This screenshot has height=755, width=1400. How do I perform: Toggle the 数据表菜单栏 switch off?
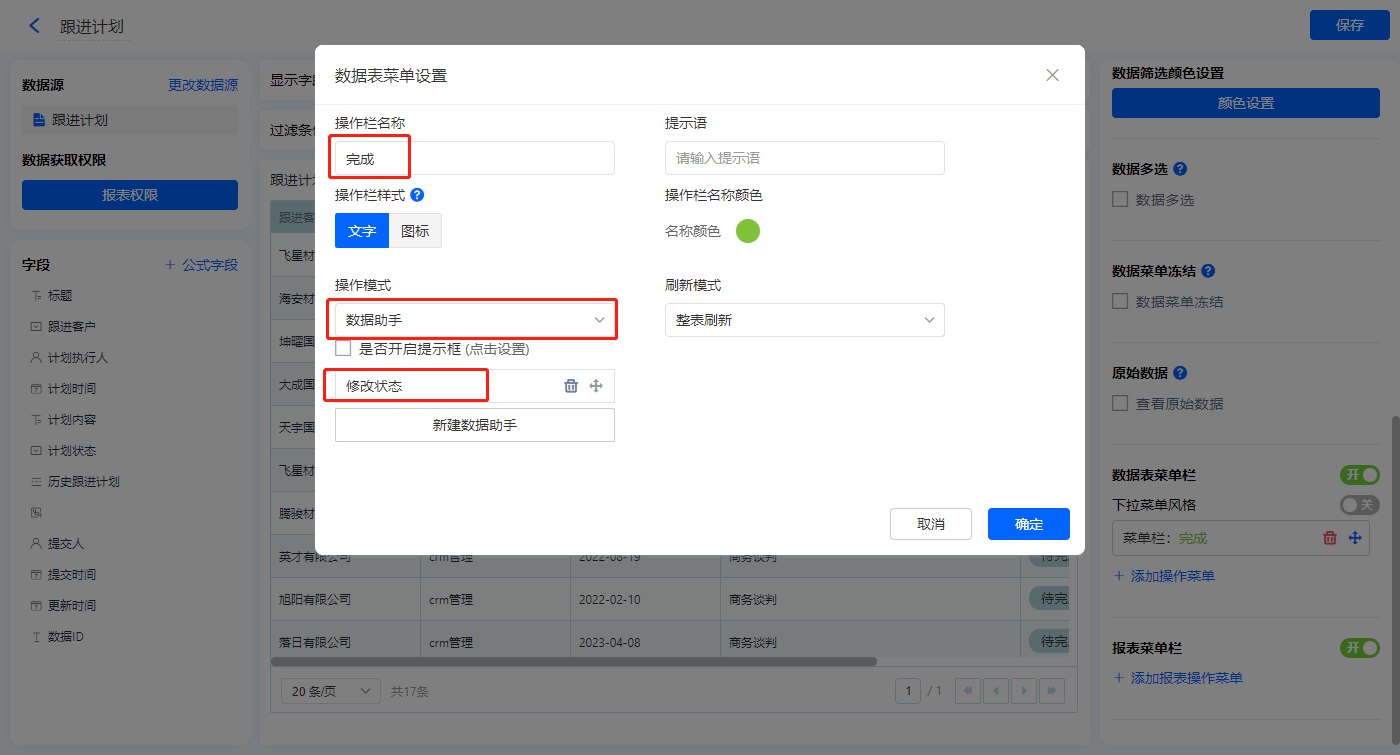(1359, 475)
